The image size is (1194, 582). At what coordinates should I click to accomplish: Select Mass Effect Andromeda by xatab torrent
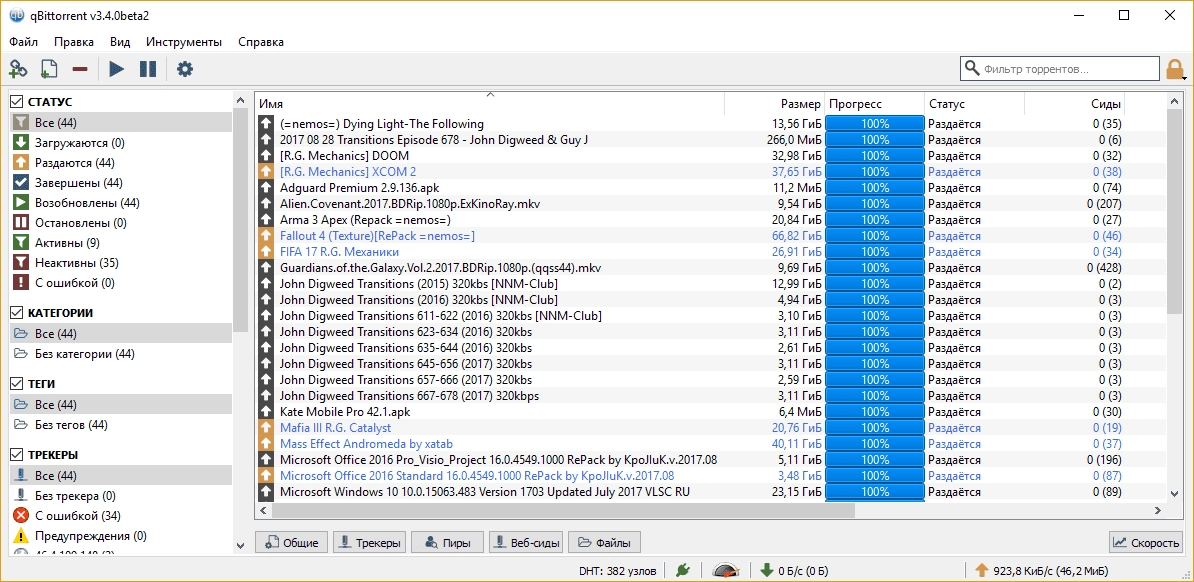coord(710,443)
